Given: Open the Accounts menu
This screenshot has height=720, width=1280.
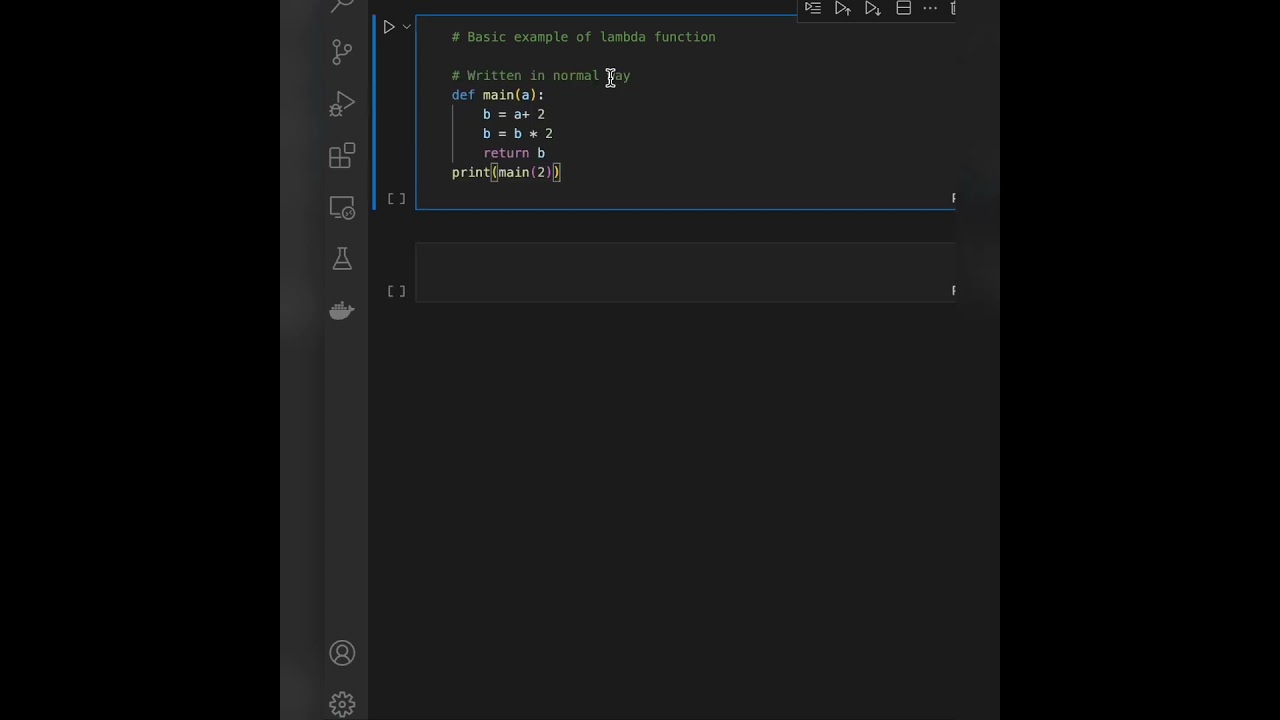Looking at the screenshot, I should pos(342,653).
